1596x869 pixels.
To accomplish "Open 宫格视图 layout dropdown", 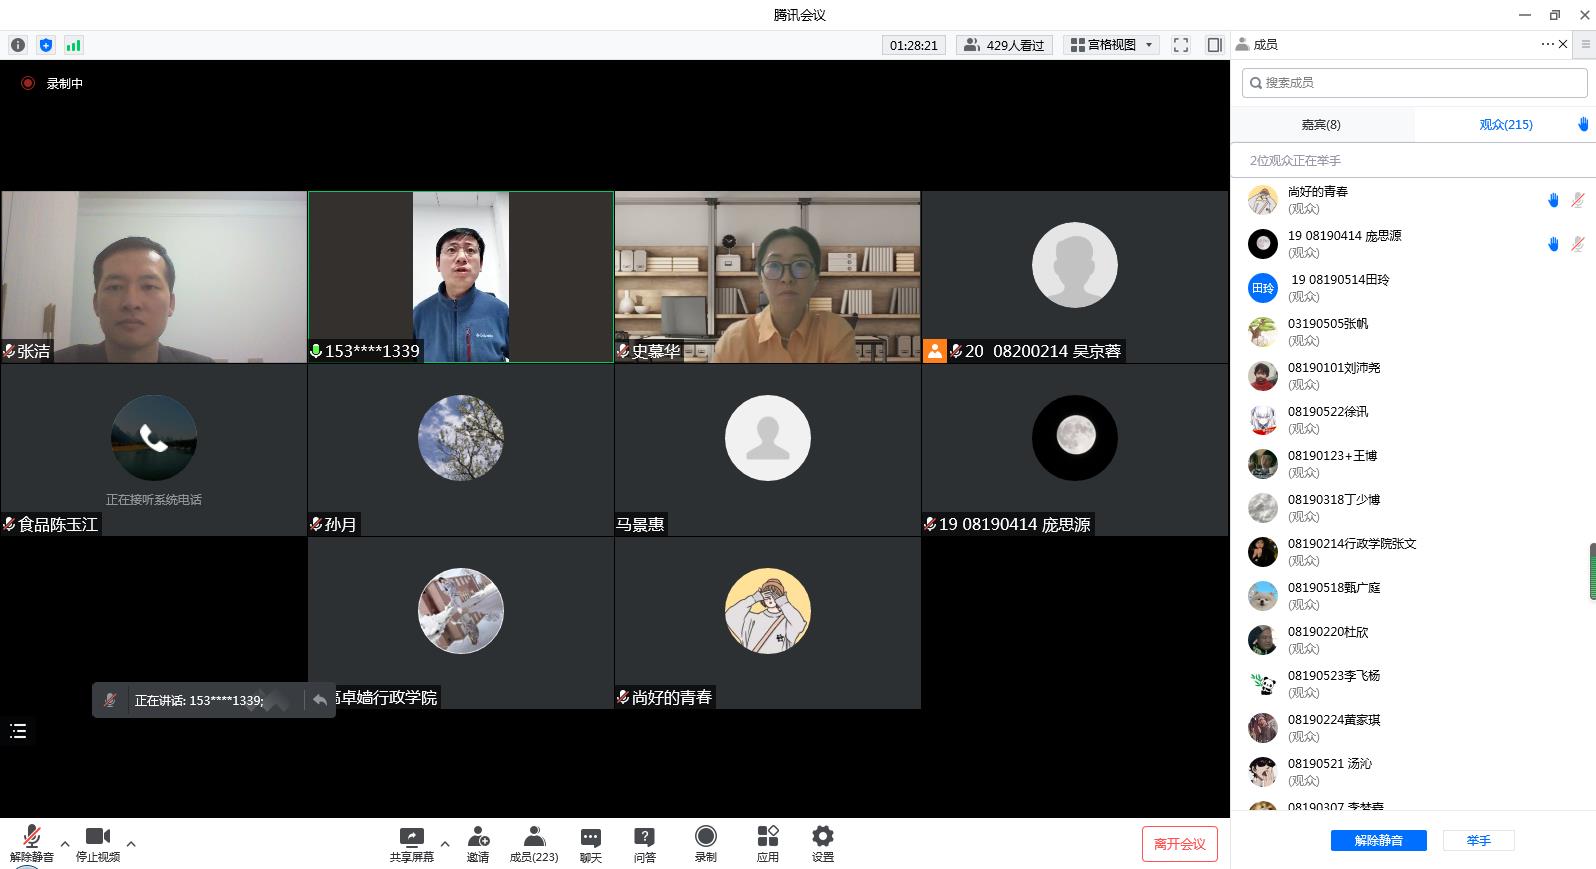I will point(1113,45).
